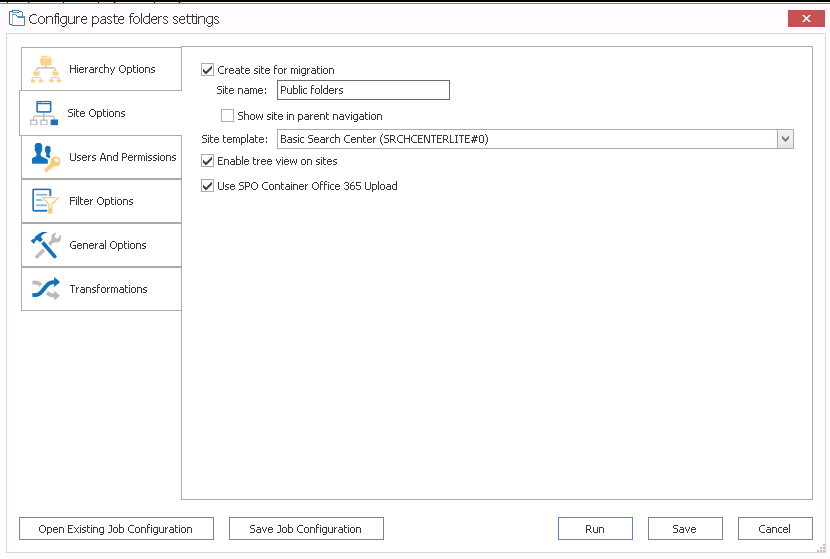Enable Show site in parent navigation
The image size is (830, 559).
(228, 116)
